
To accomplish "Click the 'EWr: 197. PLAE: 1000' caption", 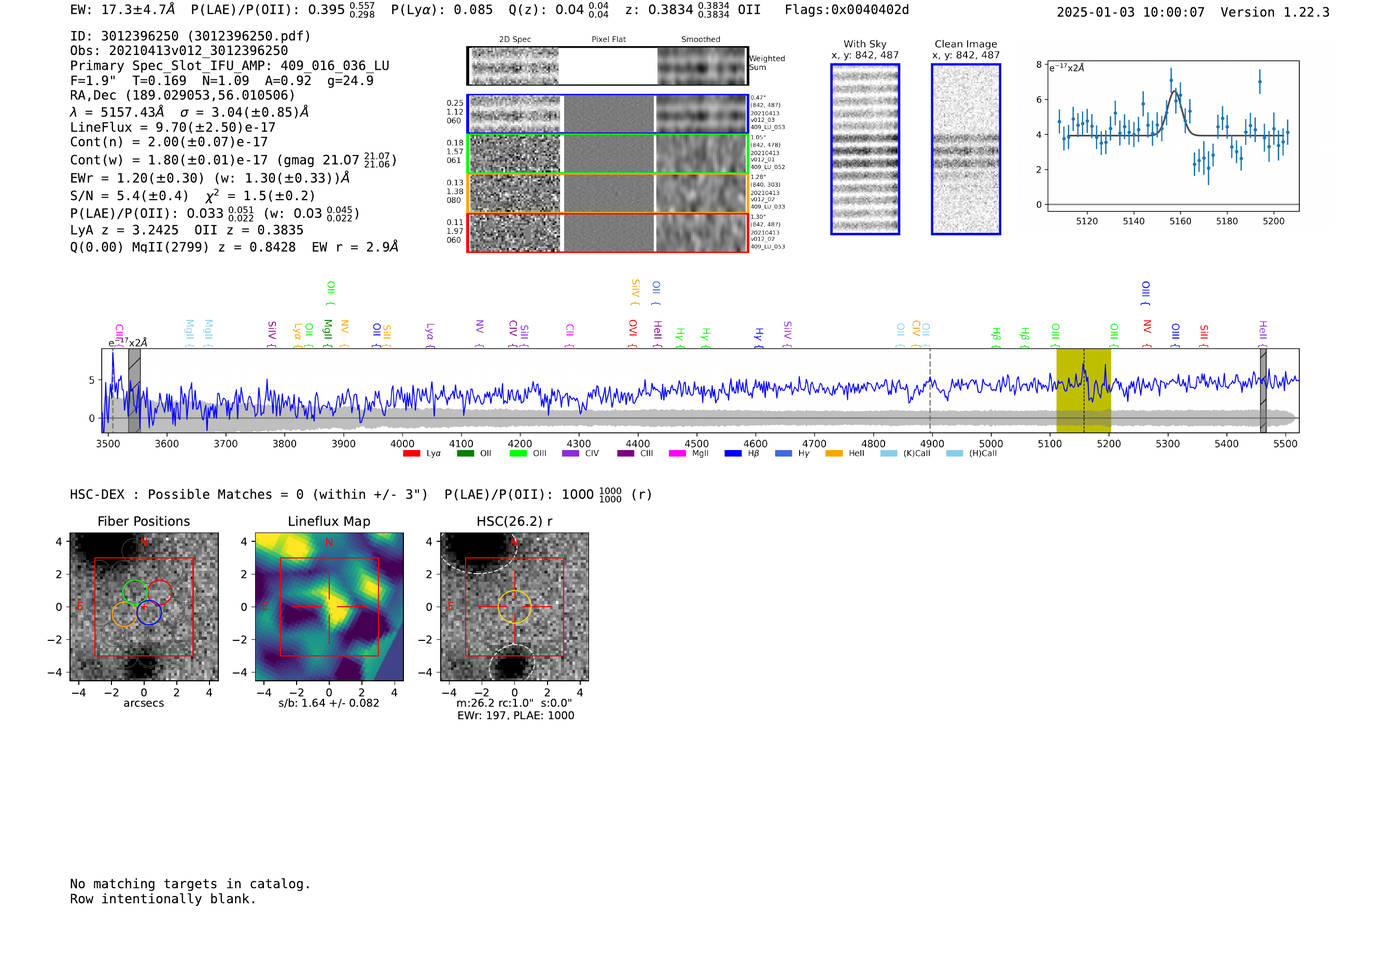I will [x=516, y=716].
